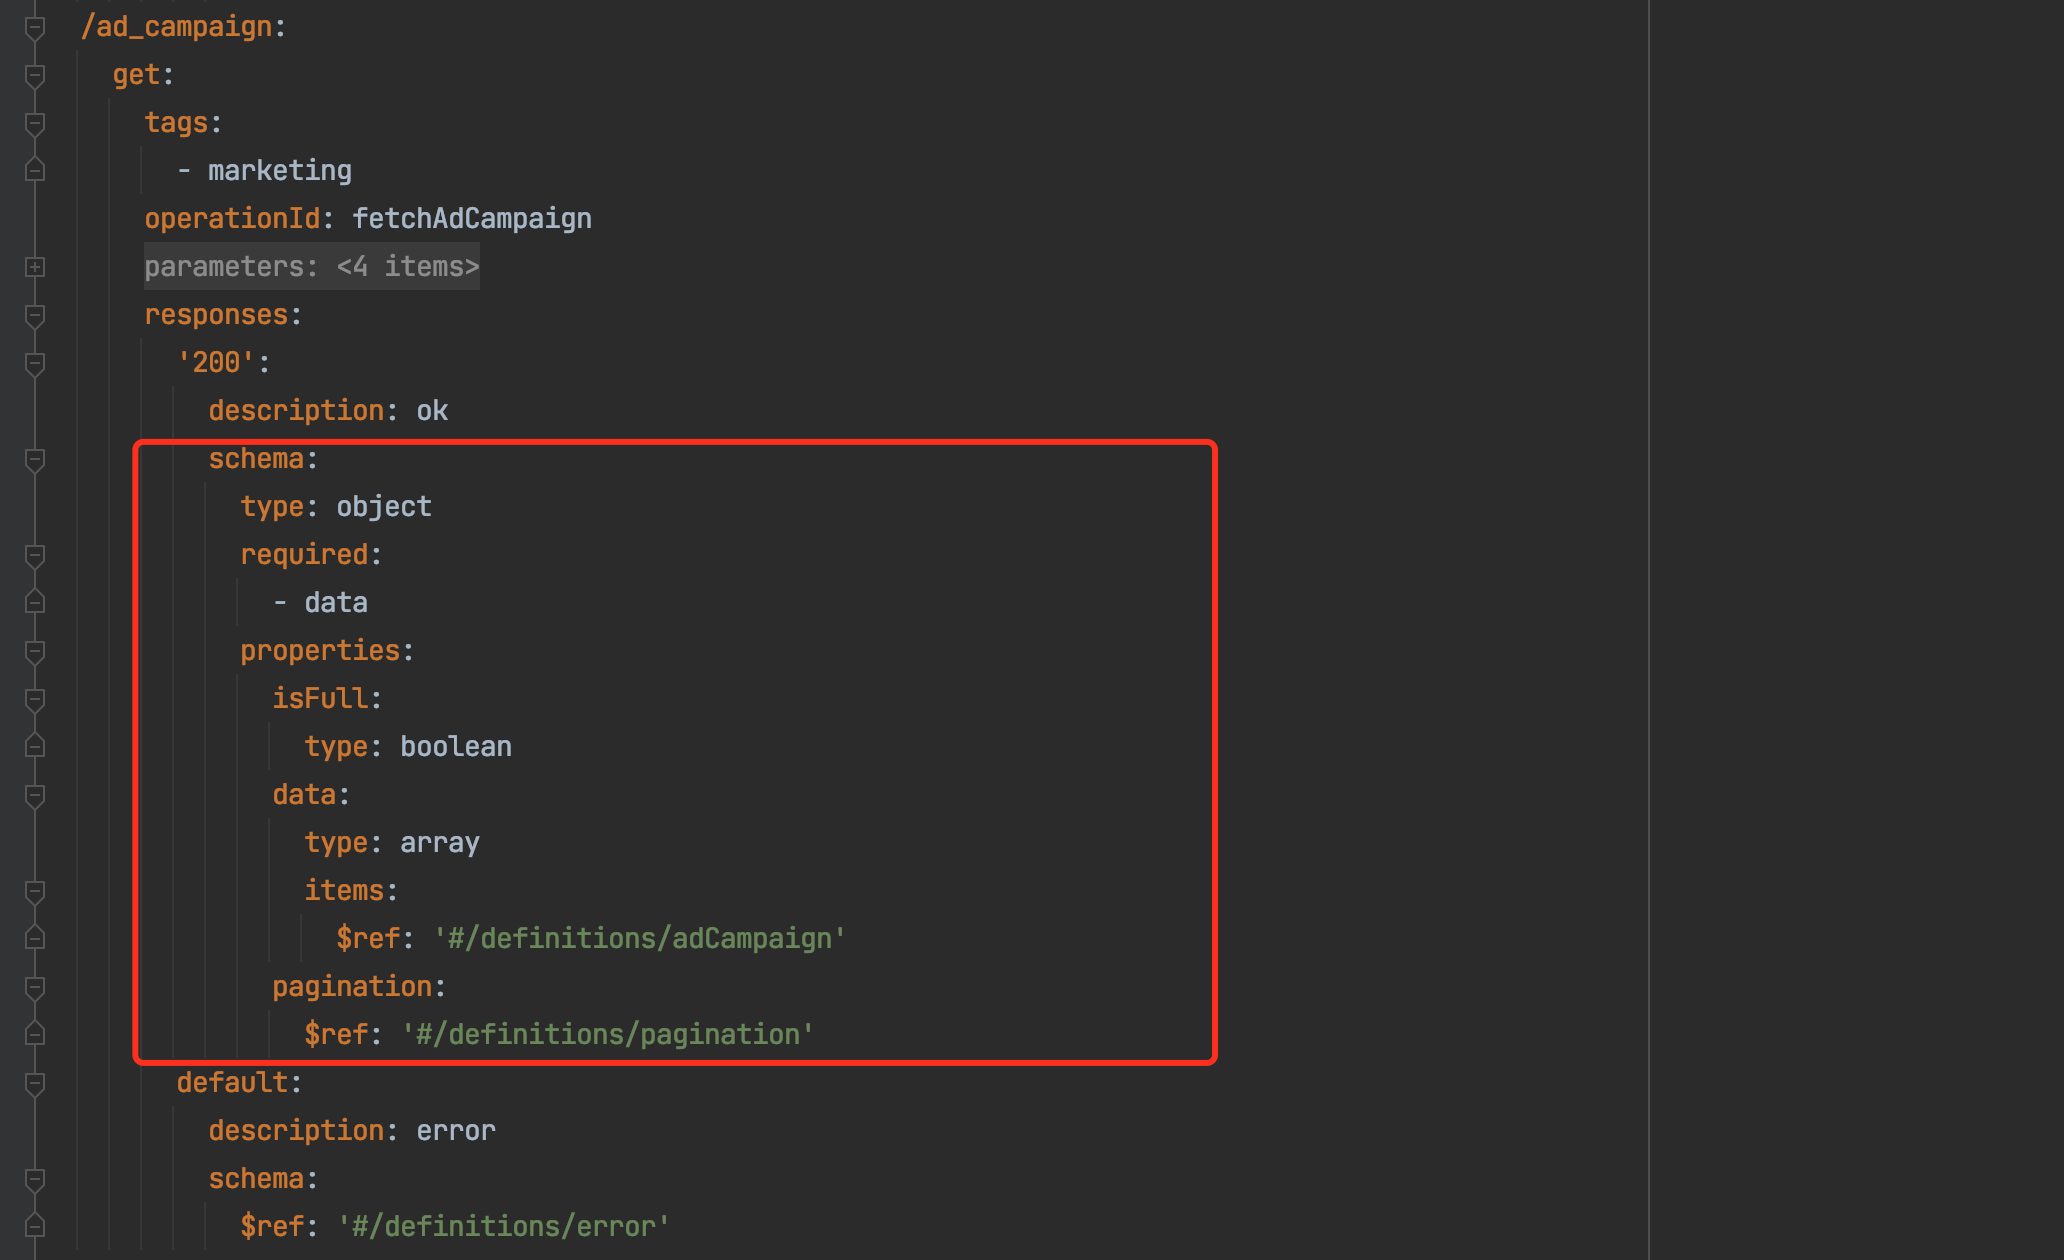Collapse the get: block fold marker
This screenshot has height=1260, width=2064.
[x=35, y=75]
